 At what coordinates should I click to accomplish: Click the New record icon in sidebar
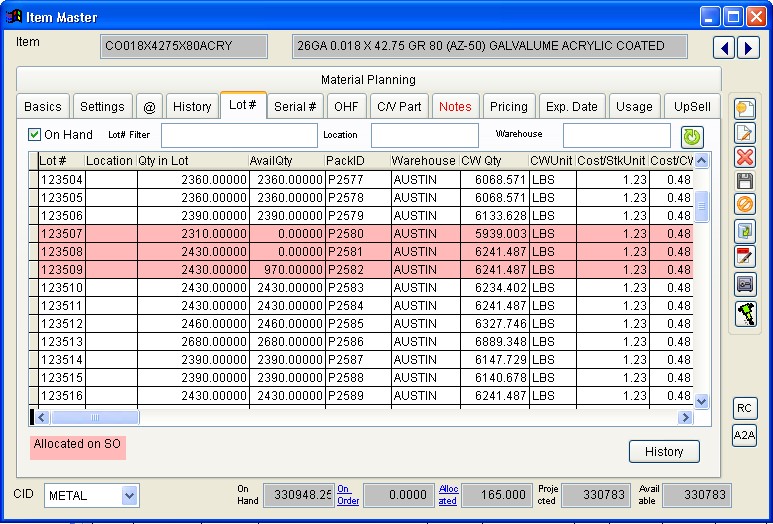[744, 109]
